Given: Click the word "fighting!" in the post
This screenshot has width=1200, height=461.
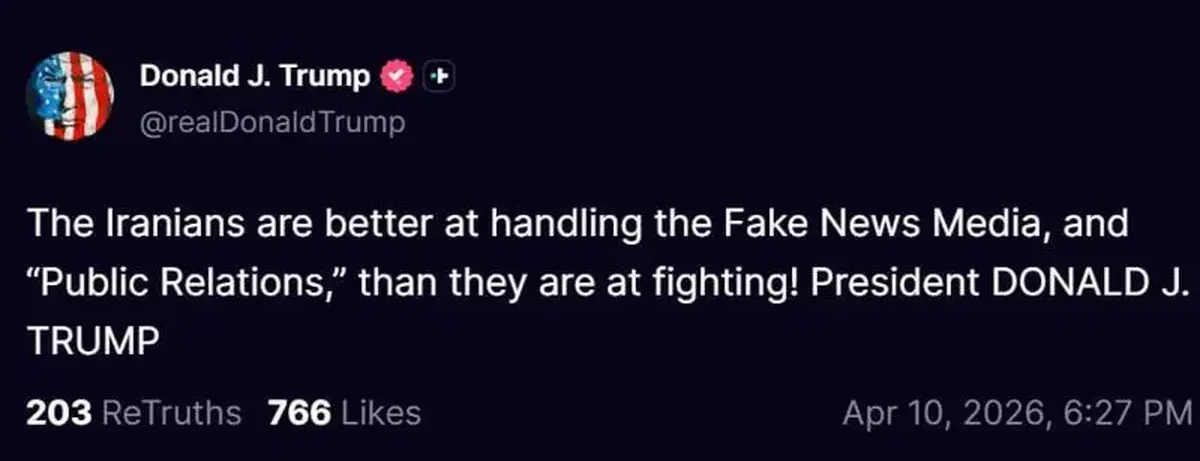Looking at the screenshot, I should click(697, 284).
